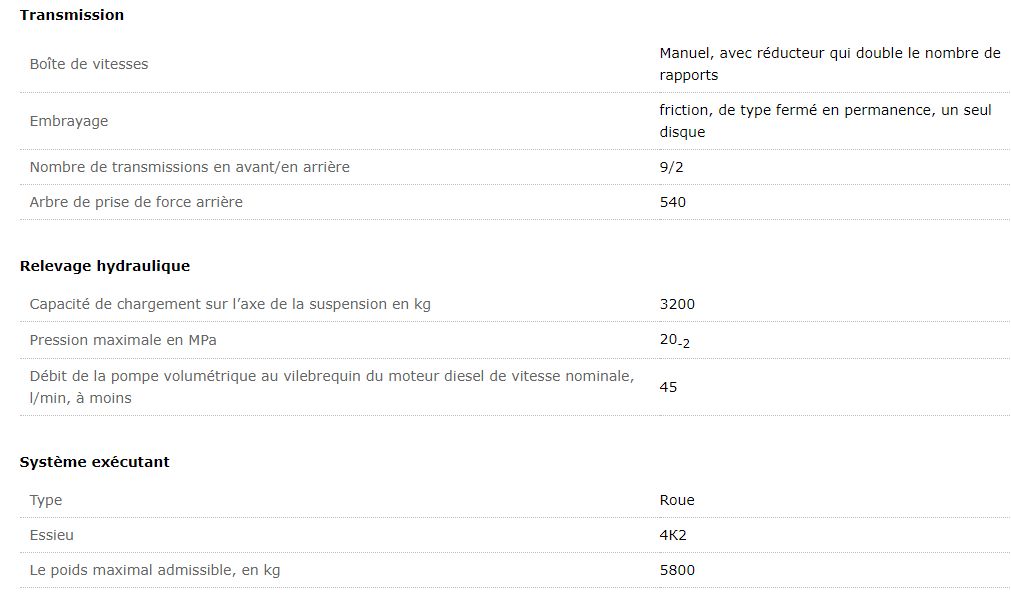This screenshot has width=1011, height=594.
Task: Select the Boîte de vitesses row label
Action: click(89, 64)
